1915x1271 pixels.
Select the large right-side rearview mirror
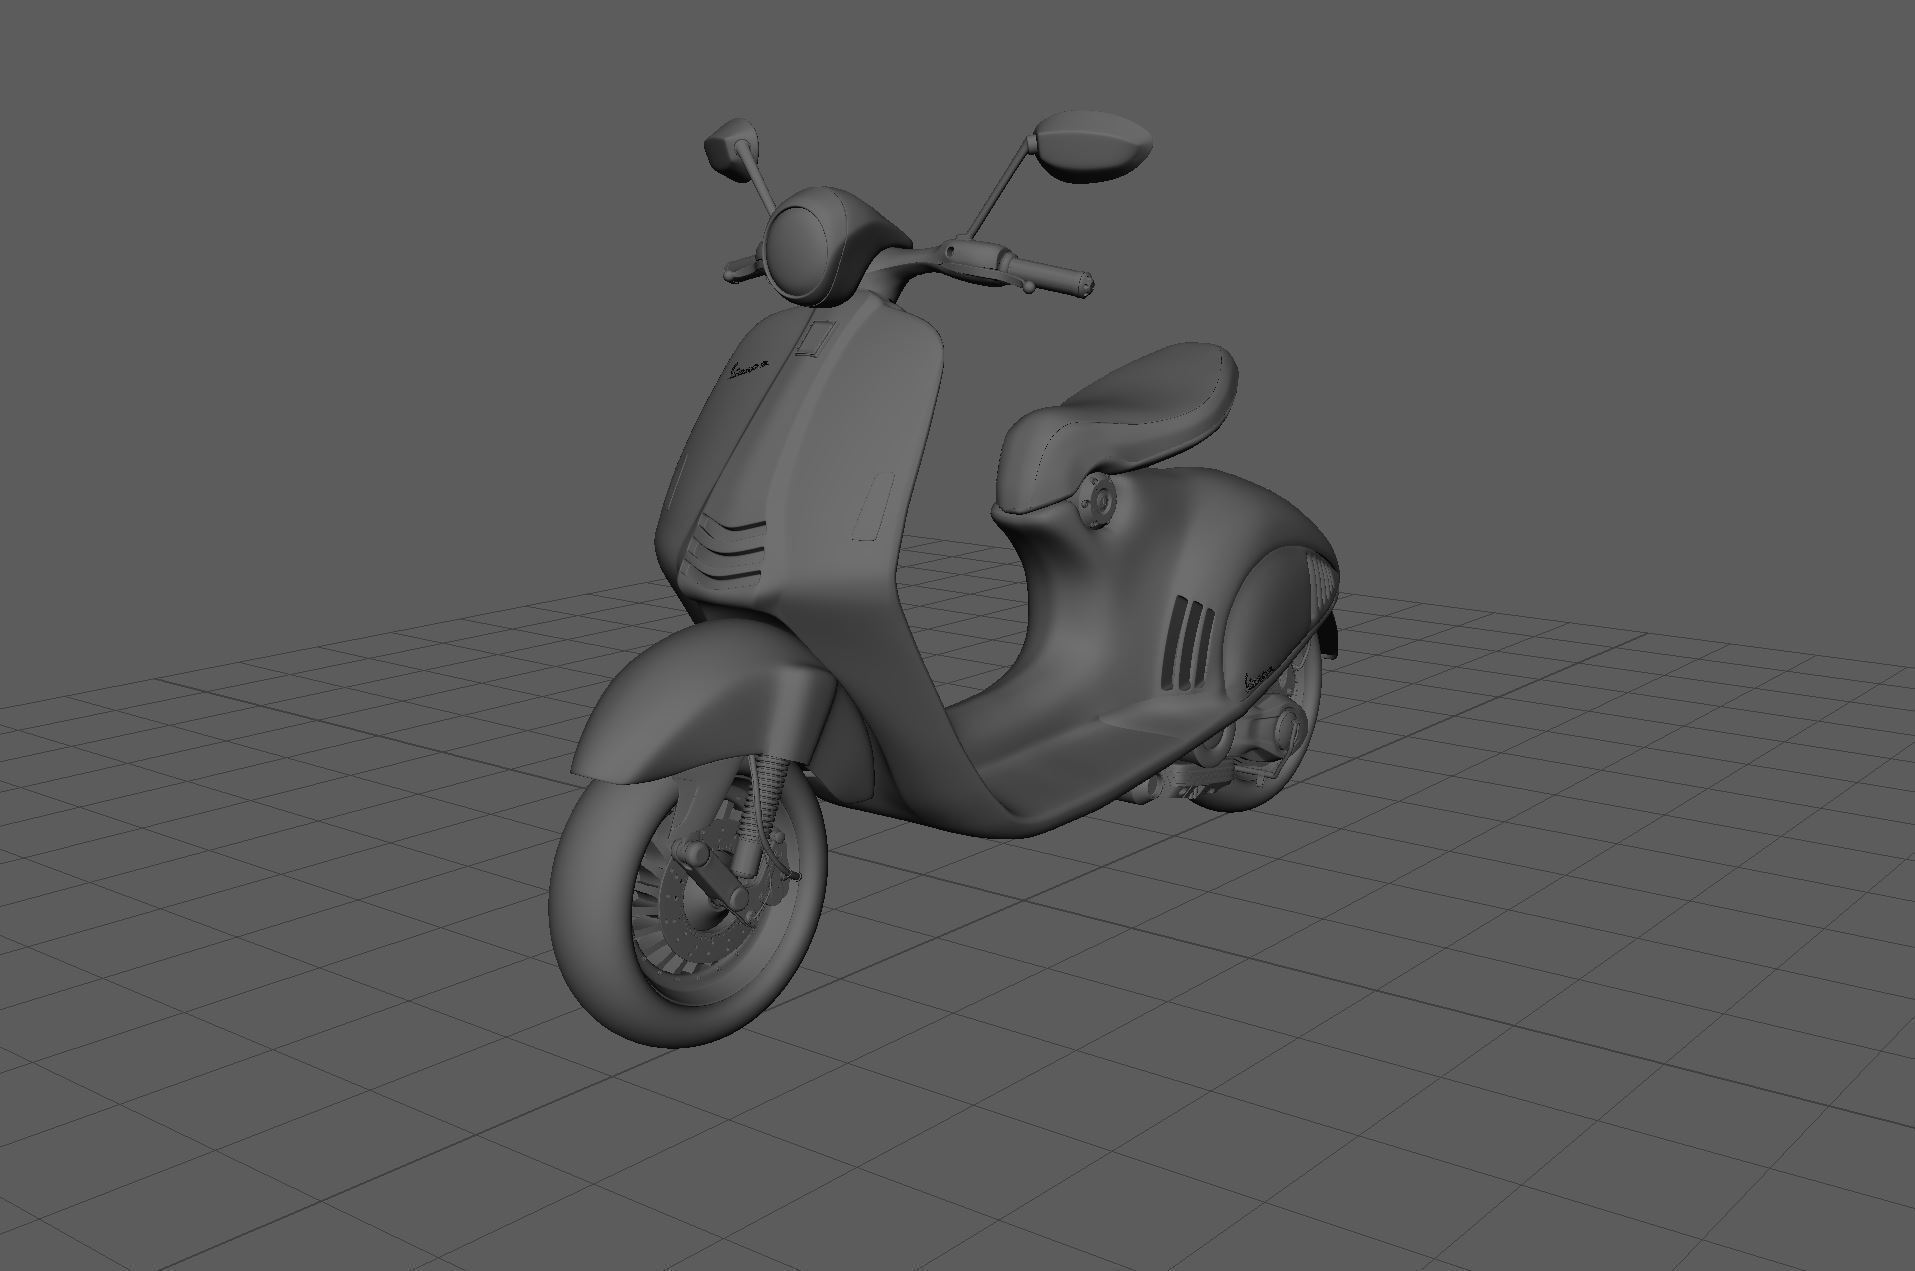[1092, 148]
